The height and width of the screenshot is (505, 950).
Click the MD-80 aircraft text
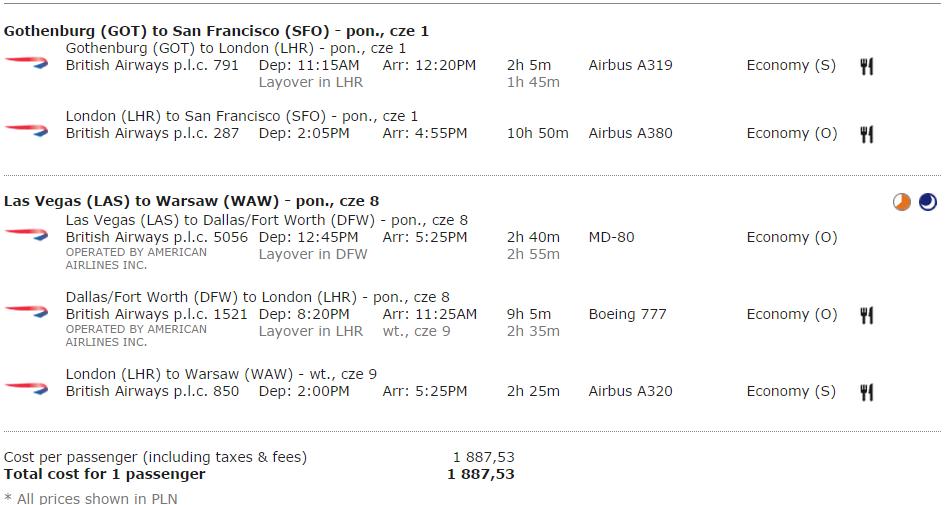611,237
